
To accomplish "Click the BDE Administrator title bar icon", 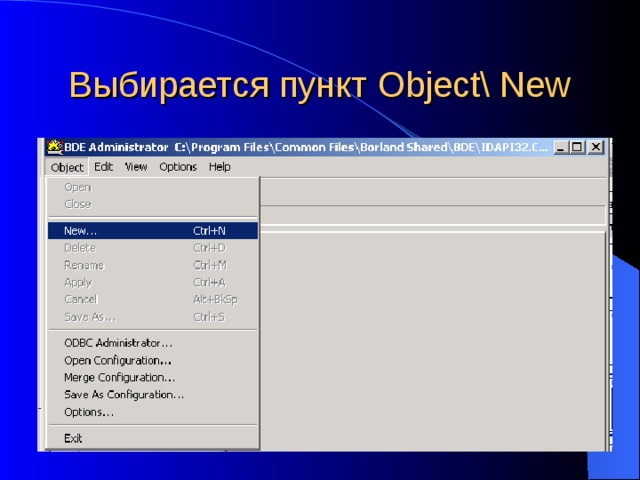I will [55, 147].
